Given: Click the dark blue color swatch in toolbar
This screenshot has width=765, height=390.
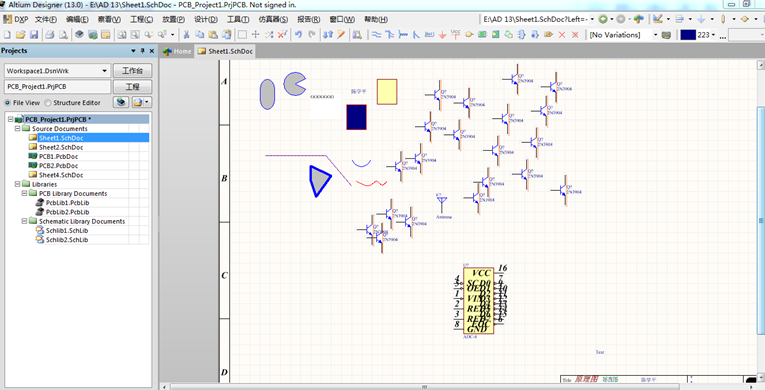Looking at the screenshot, I should (688, 35).
